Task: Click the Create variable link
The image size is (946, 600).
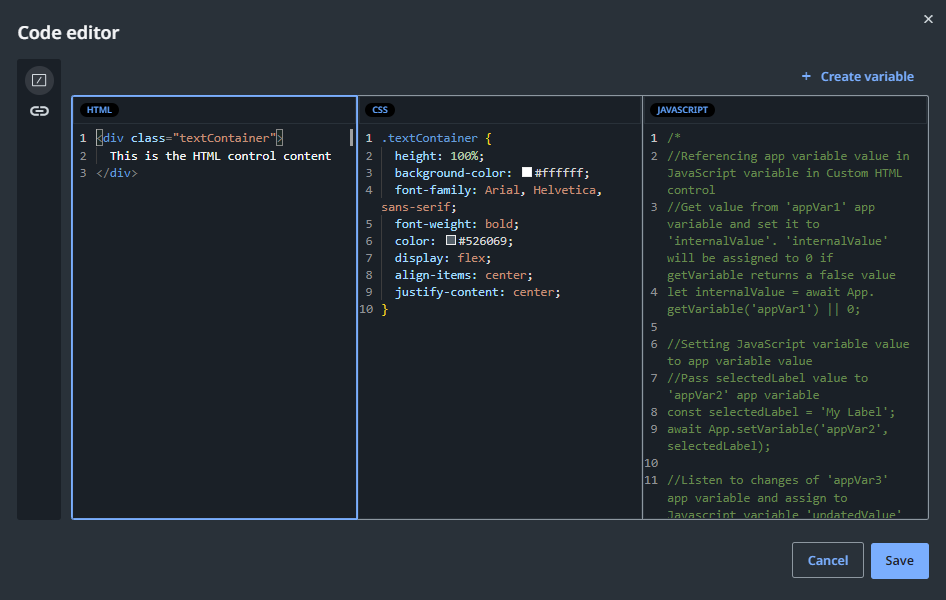Action: pyautogui.click(x=857, y=76)
